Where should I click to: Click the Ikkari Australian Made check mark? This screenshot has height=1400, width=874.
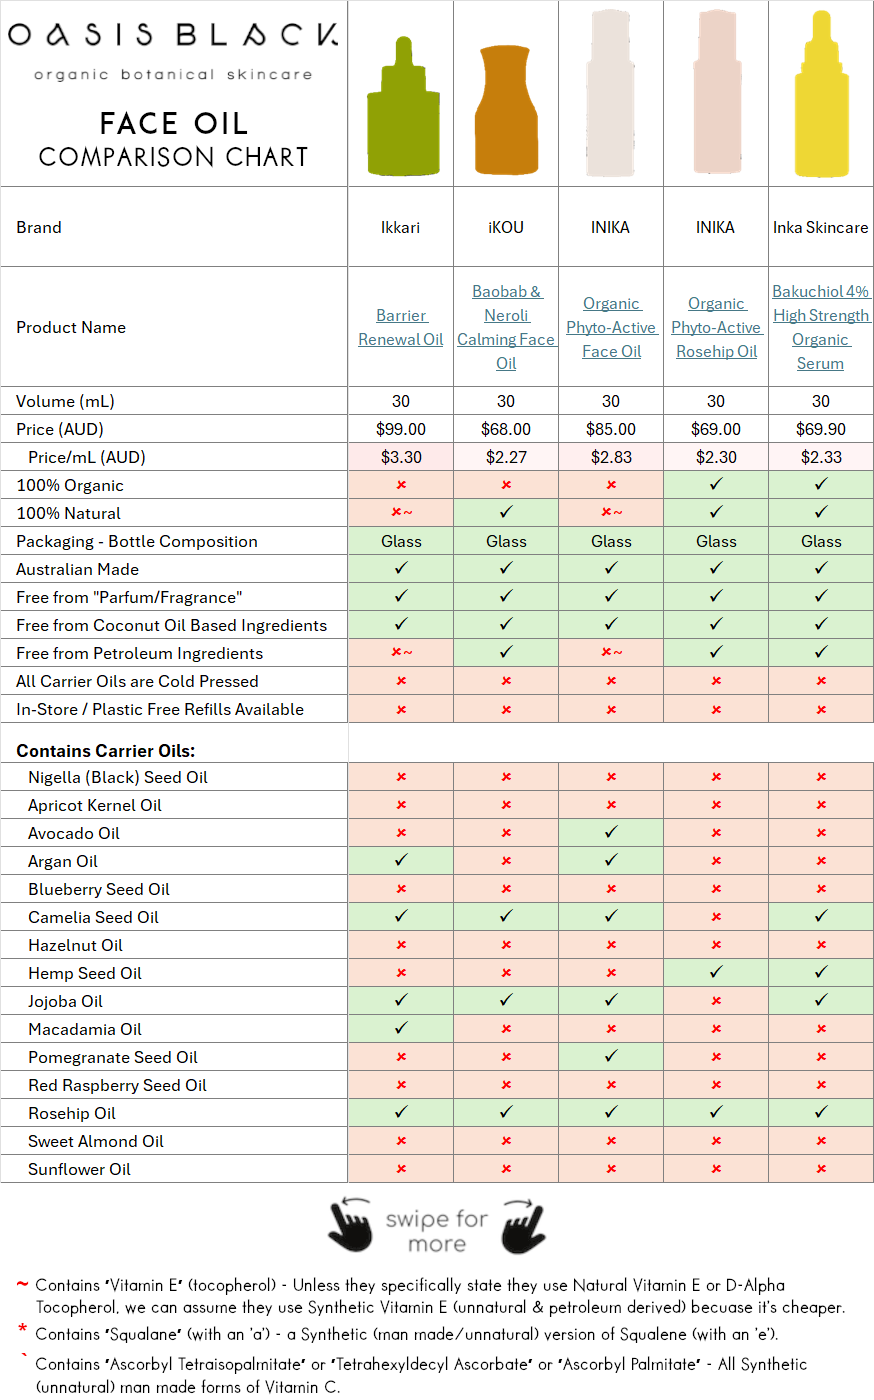click(x=401, y=568)
